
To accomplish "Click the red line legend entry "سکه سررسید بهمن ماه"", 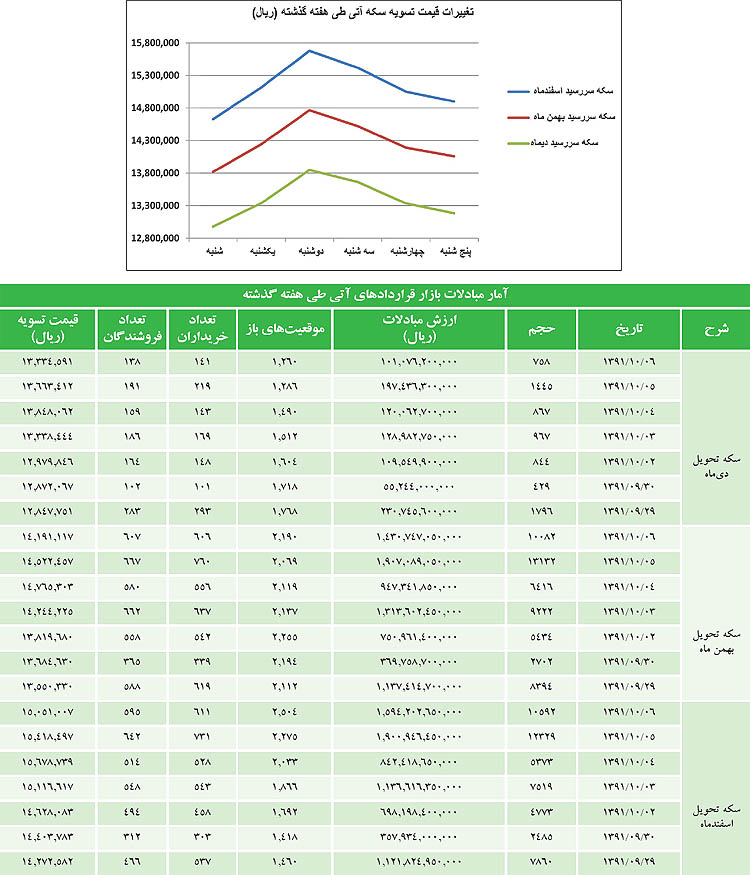I will tap(561, 117).
